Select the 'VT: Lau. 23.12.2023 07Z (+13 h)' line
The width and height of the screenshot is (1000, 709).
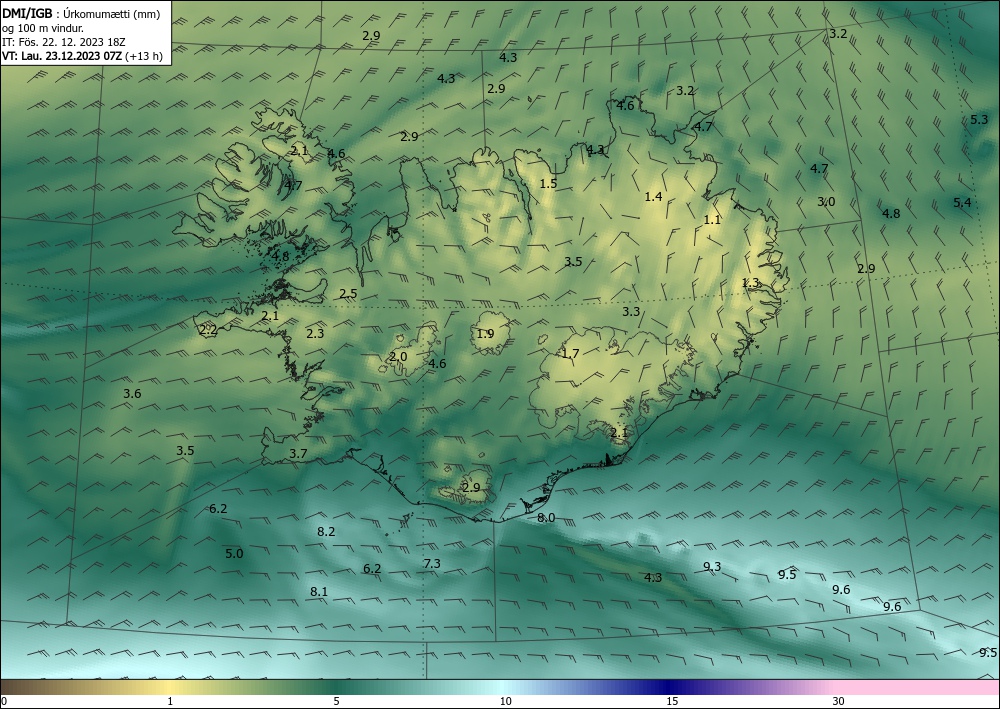[x=82, y=56]
